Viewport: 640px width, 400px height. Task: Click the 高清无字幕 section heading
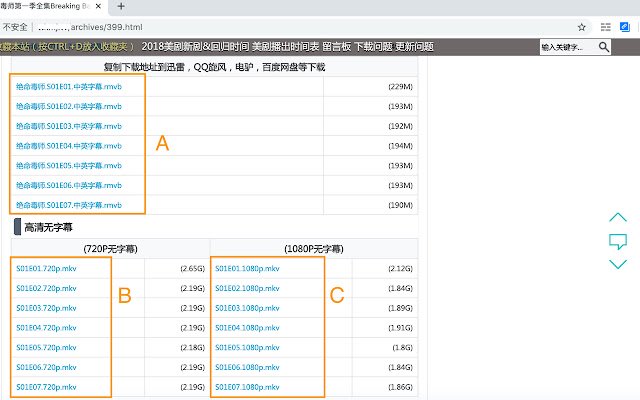click(48, 227)
